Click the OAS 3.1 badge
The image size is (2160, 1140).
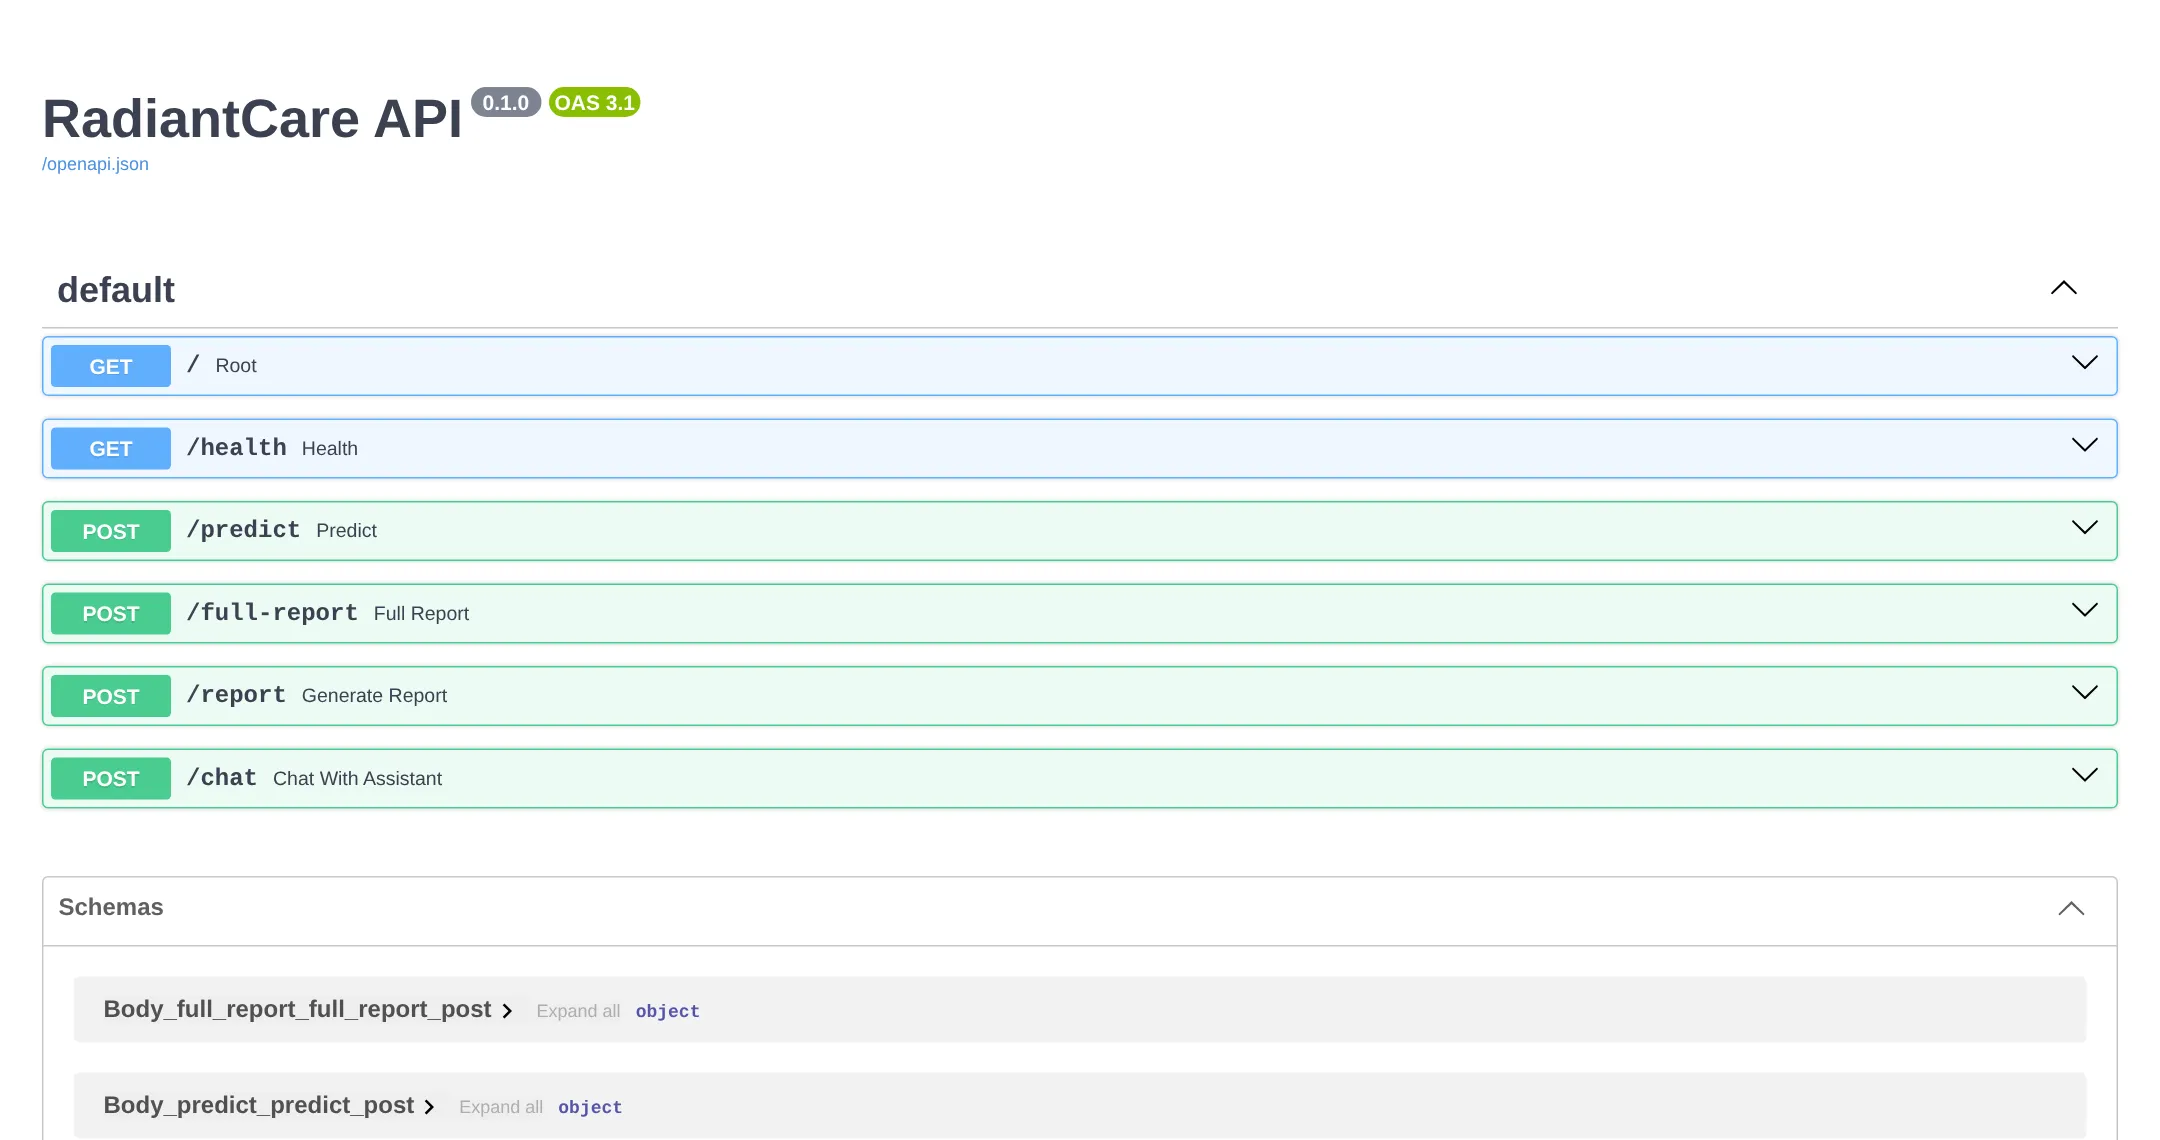coord(594,102)
